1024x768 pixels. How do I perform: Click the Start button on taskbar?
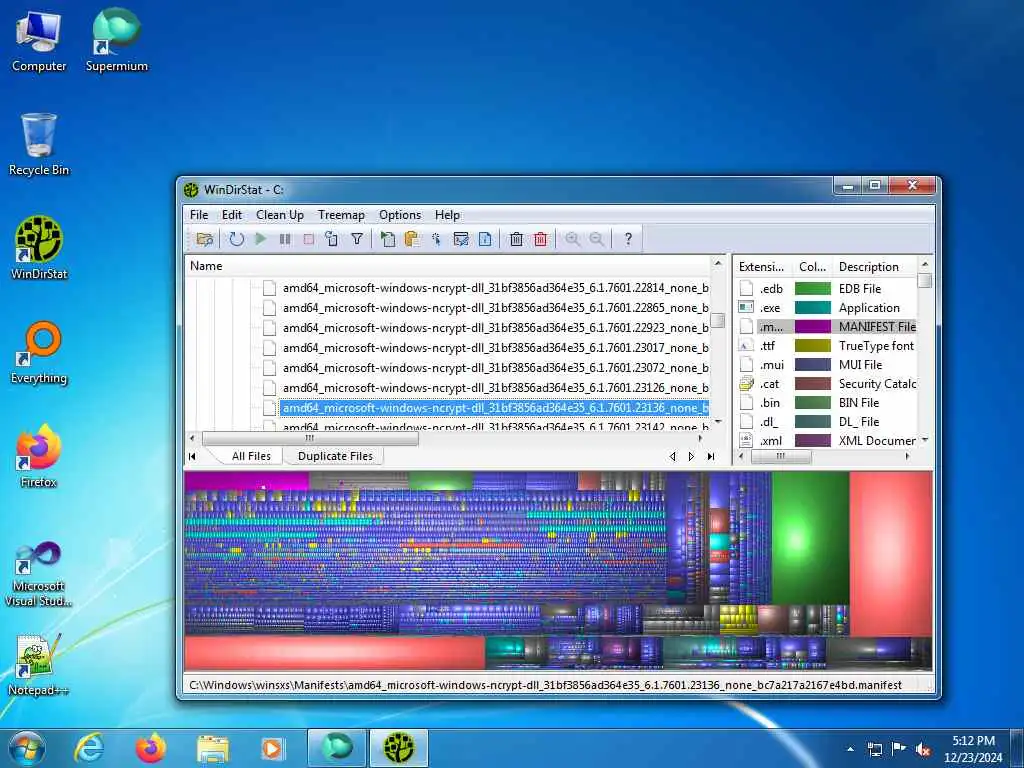pyautogui.click(x=26, y=748)
